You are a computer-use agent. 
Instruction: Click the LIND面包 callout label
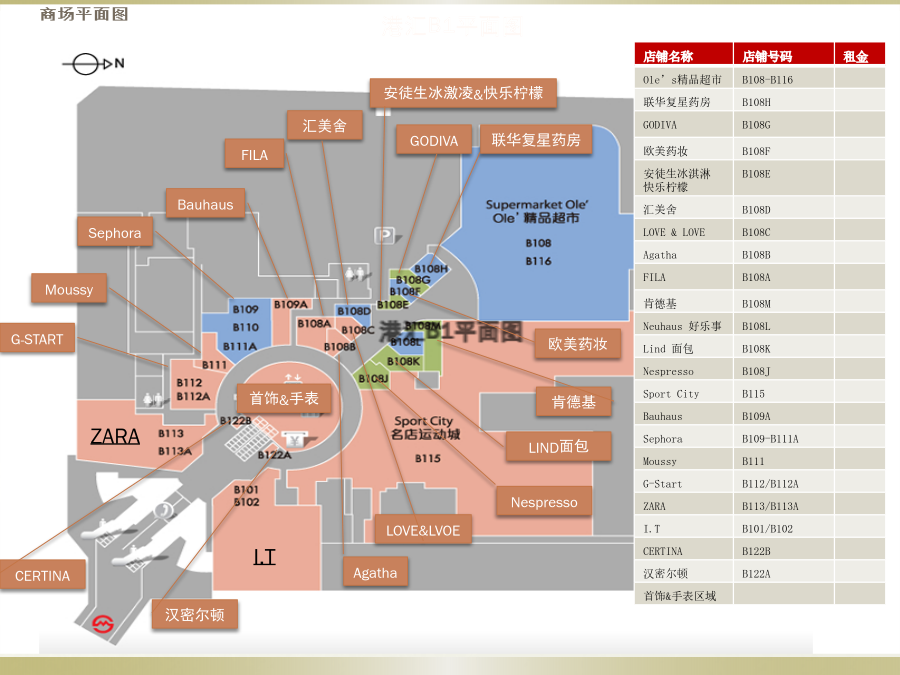point(558,447)
